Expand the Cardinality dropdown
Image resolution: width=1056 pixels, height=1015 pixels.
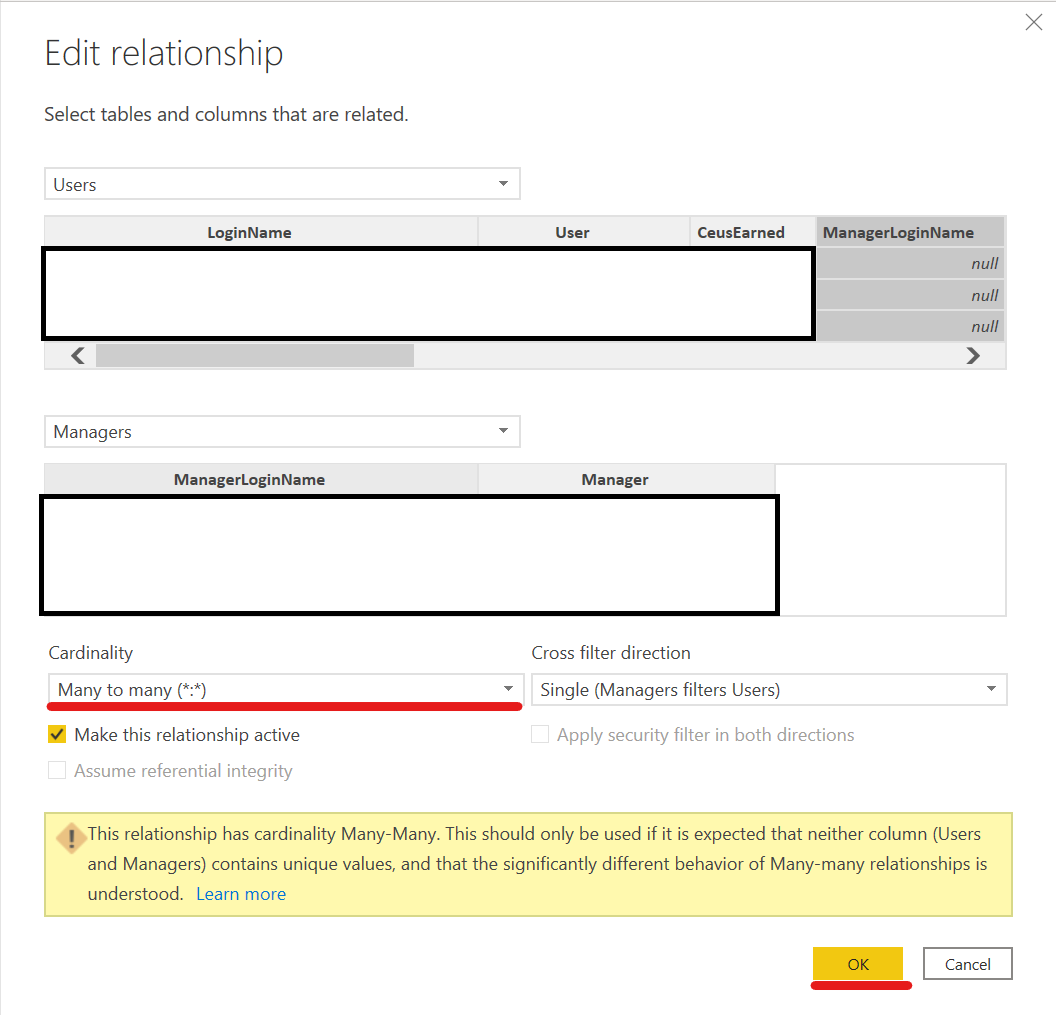pos(285,689)
